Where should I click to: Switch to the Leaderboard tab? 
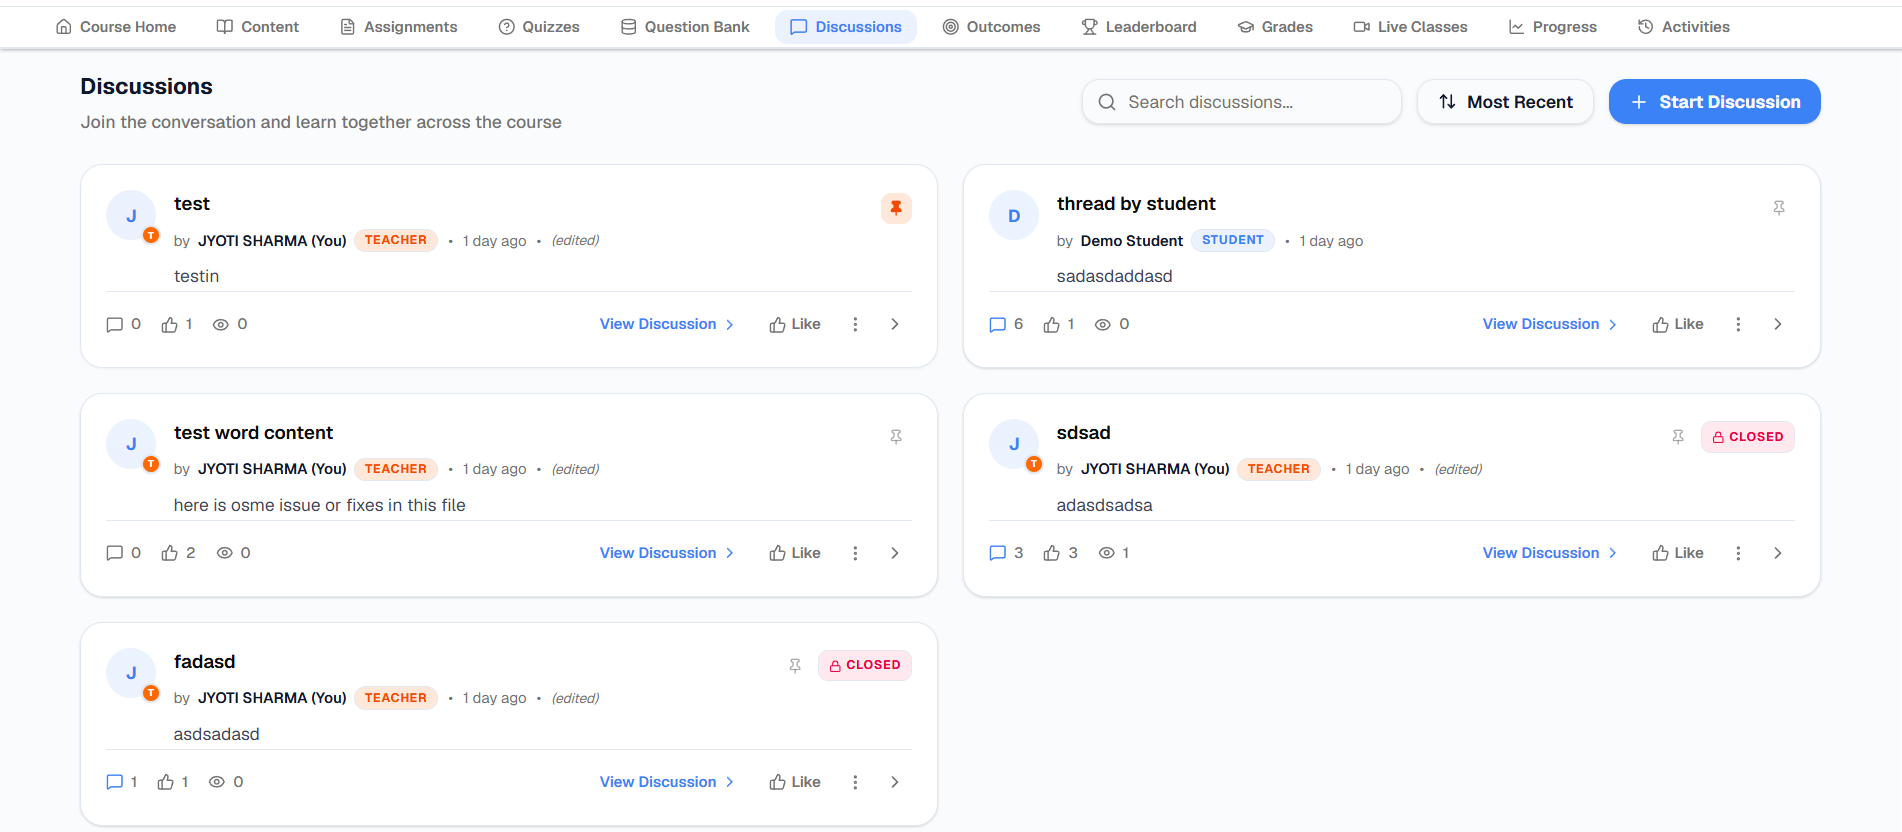pyautogui.click(x=1138, y=27)
